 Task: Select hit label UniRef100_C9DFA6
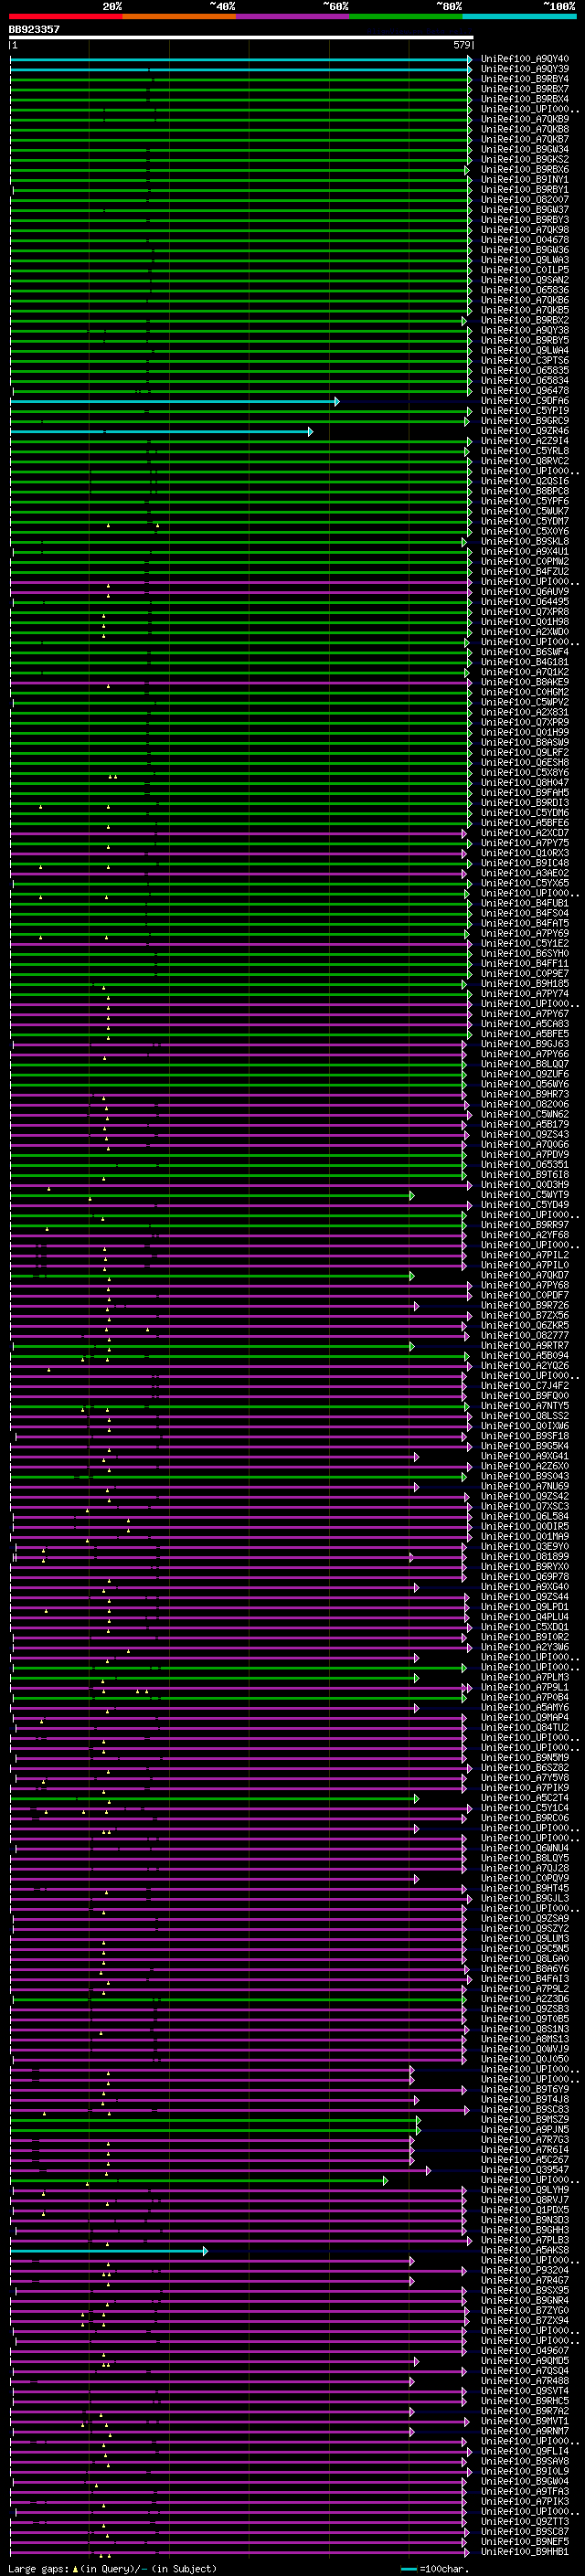click(524, 401)
